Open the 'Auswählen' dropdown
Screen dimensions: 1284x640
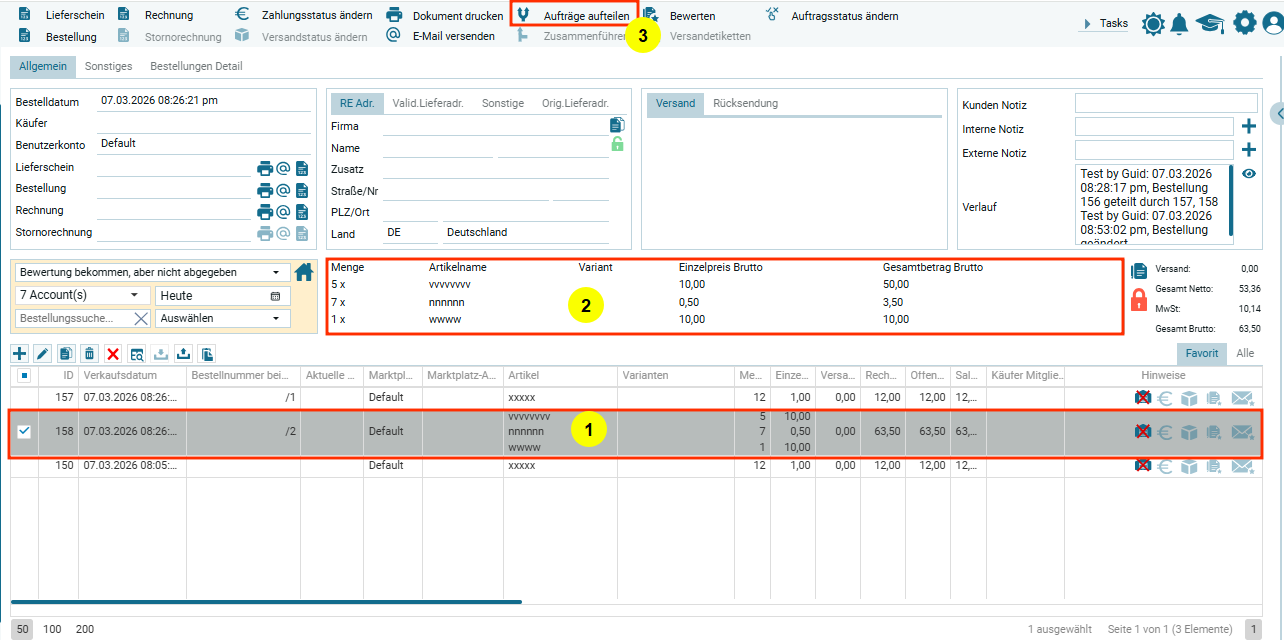(x=221, y=319)
